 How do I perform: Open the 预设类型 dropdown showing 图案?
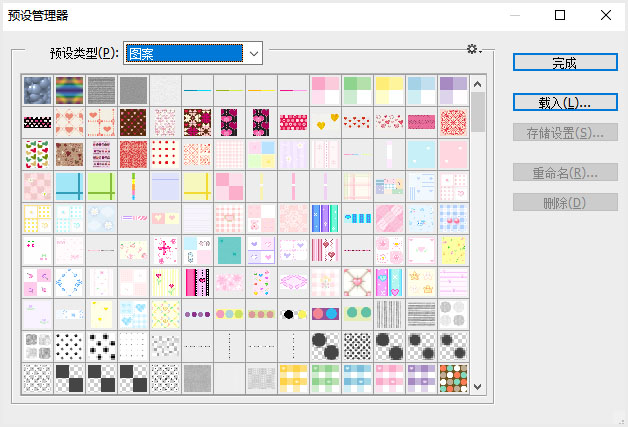(x=193, y=53)
